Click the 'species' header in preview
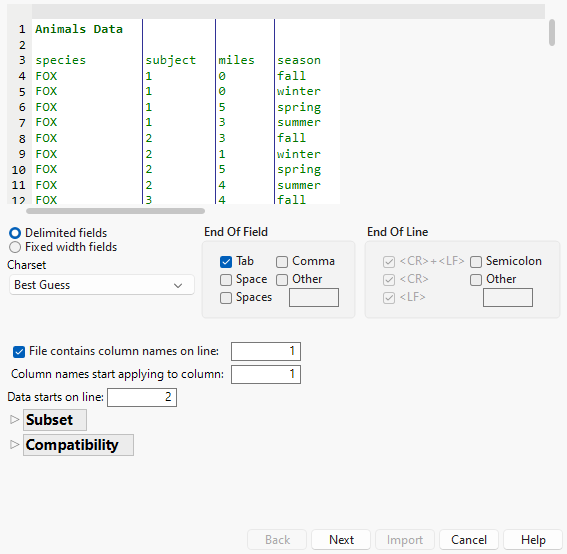 [x=60, y=60]
